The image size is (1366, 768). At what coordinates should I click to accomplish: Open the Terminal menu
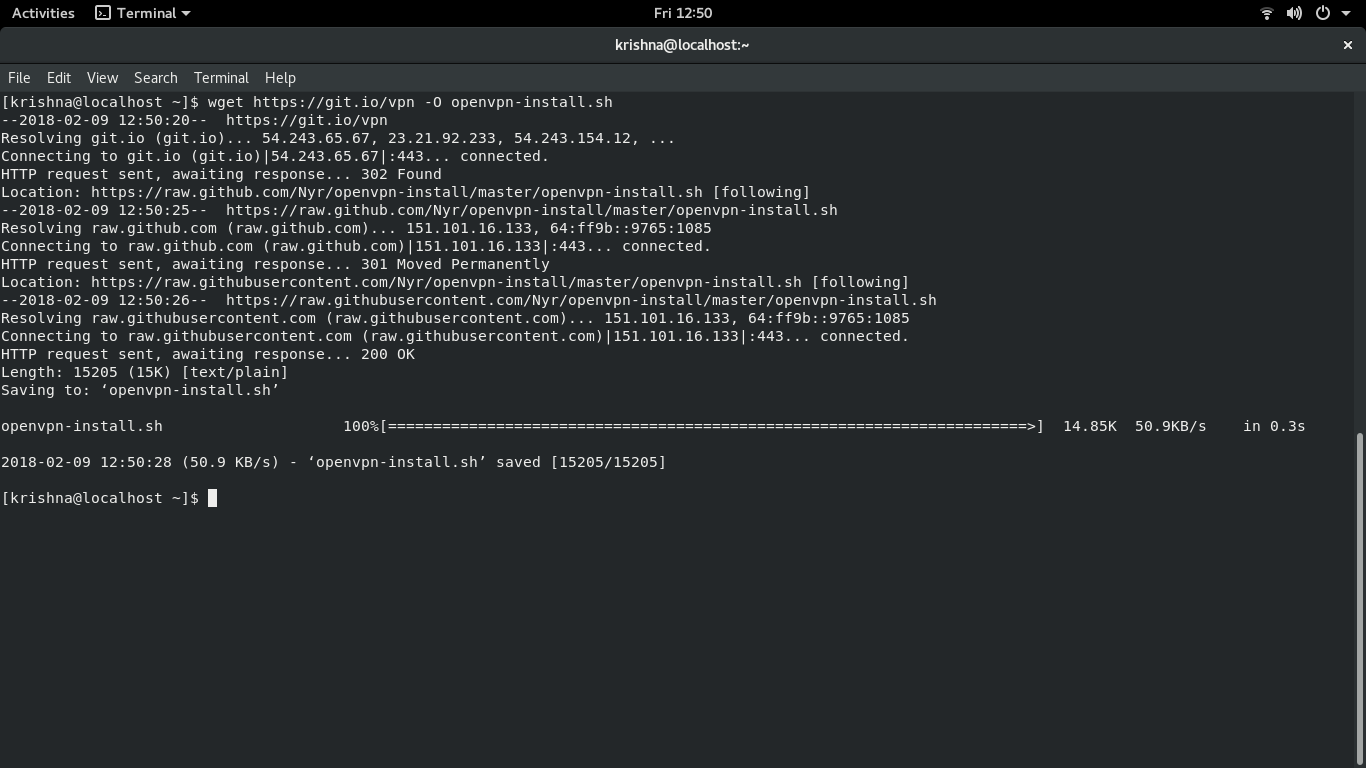(x=220, y=78)
